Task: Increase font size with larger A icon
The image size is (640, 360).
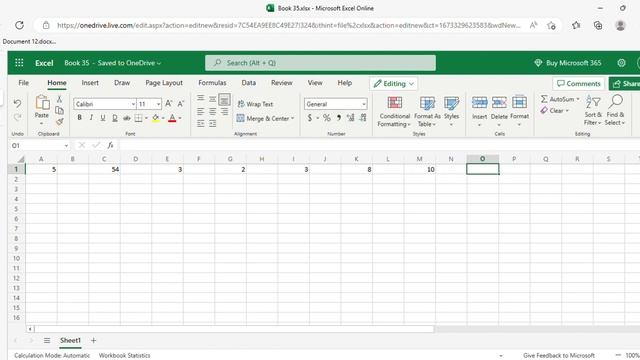Action: point(169,104)
